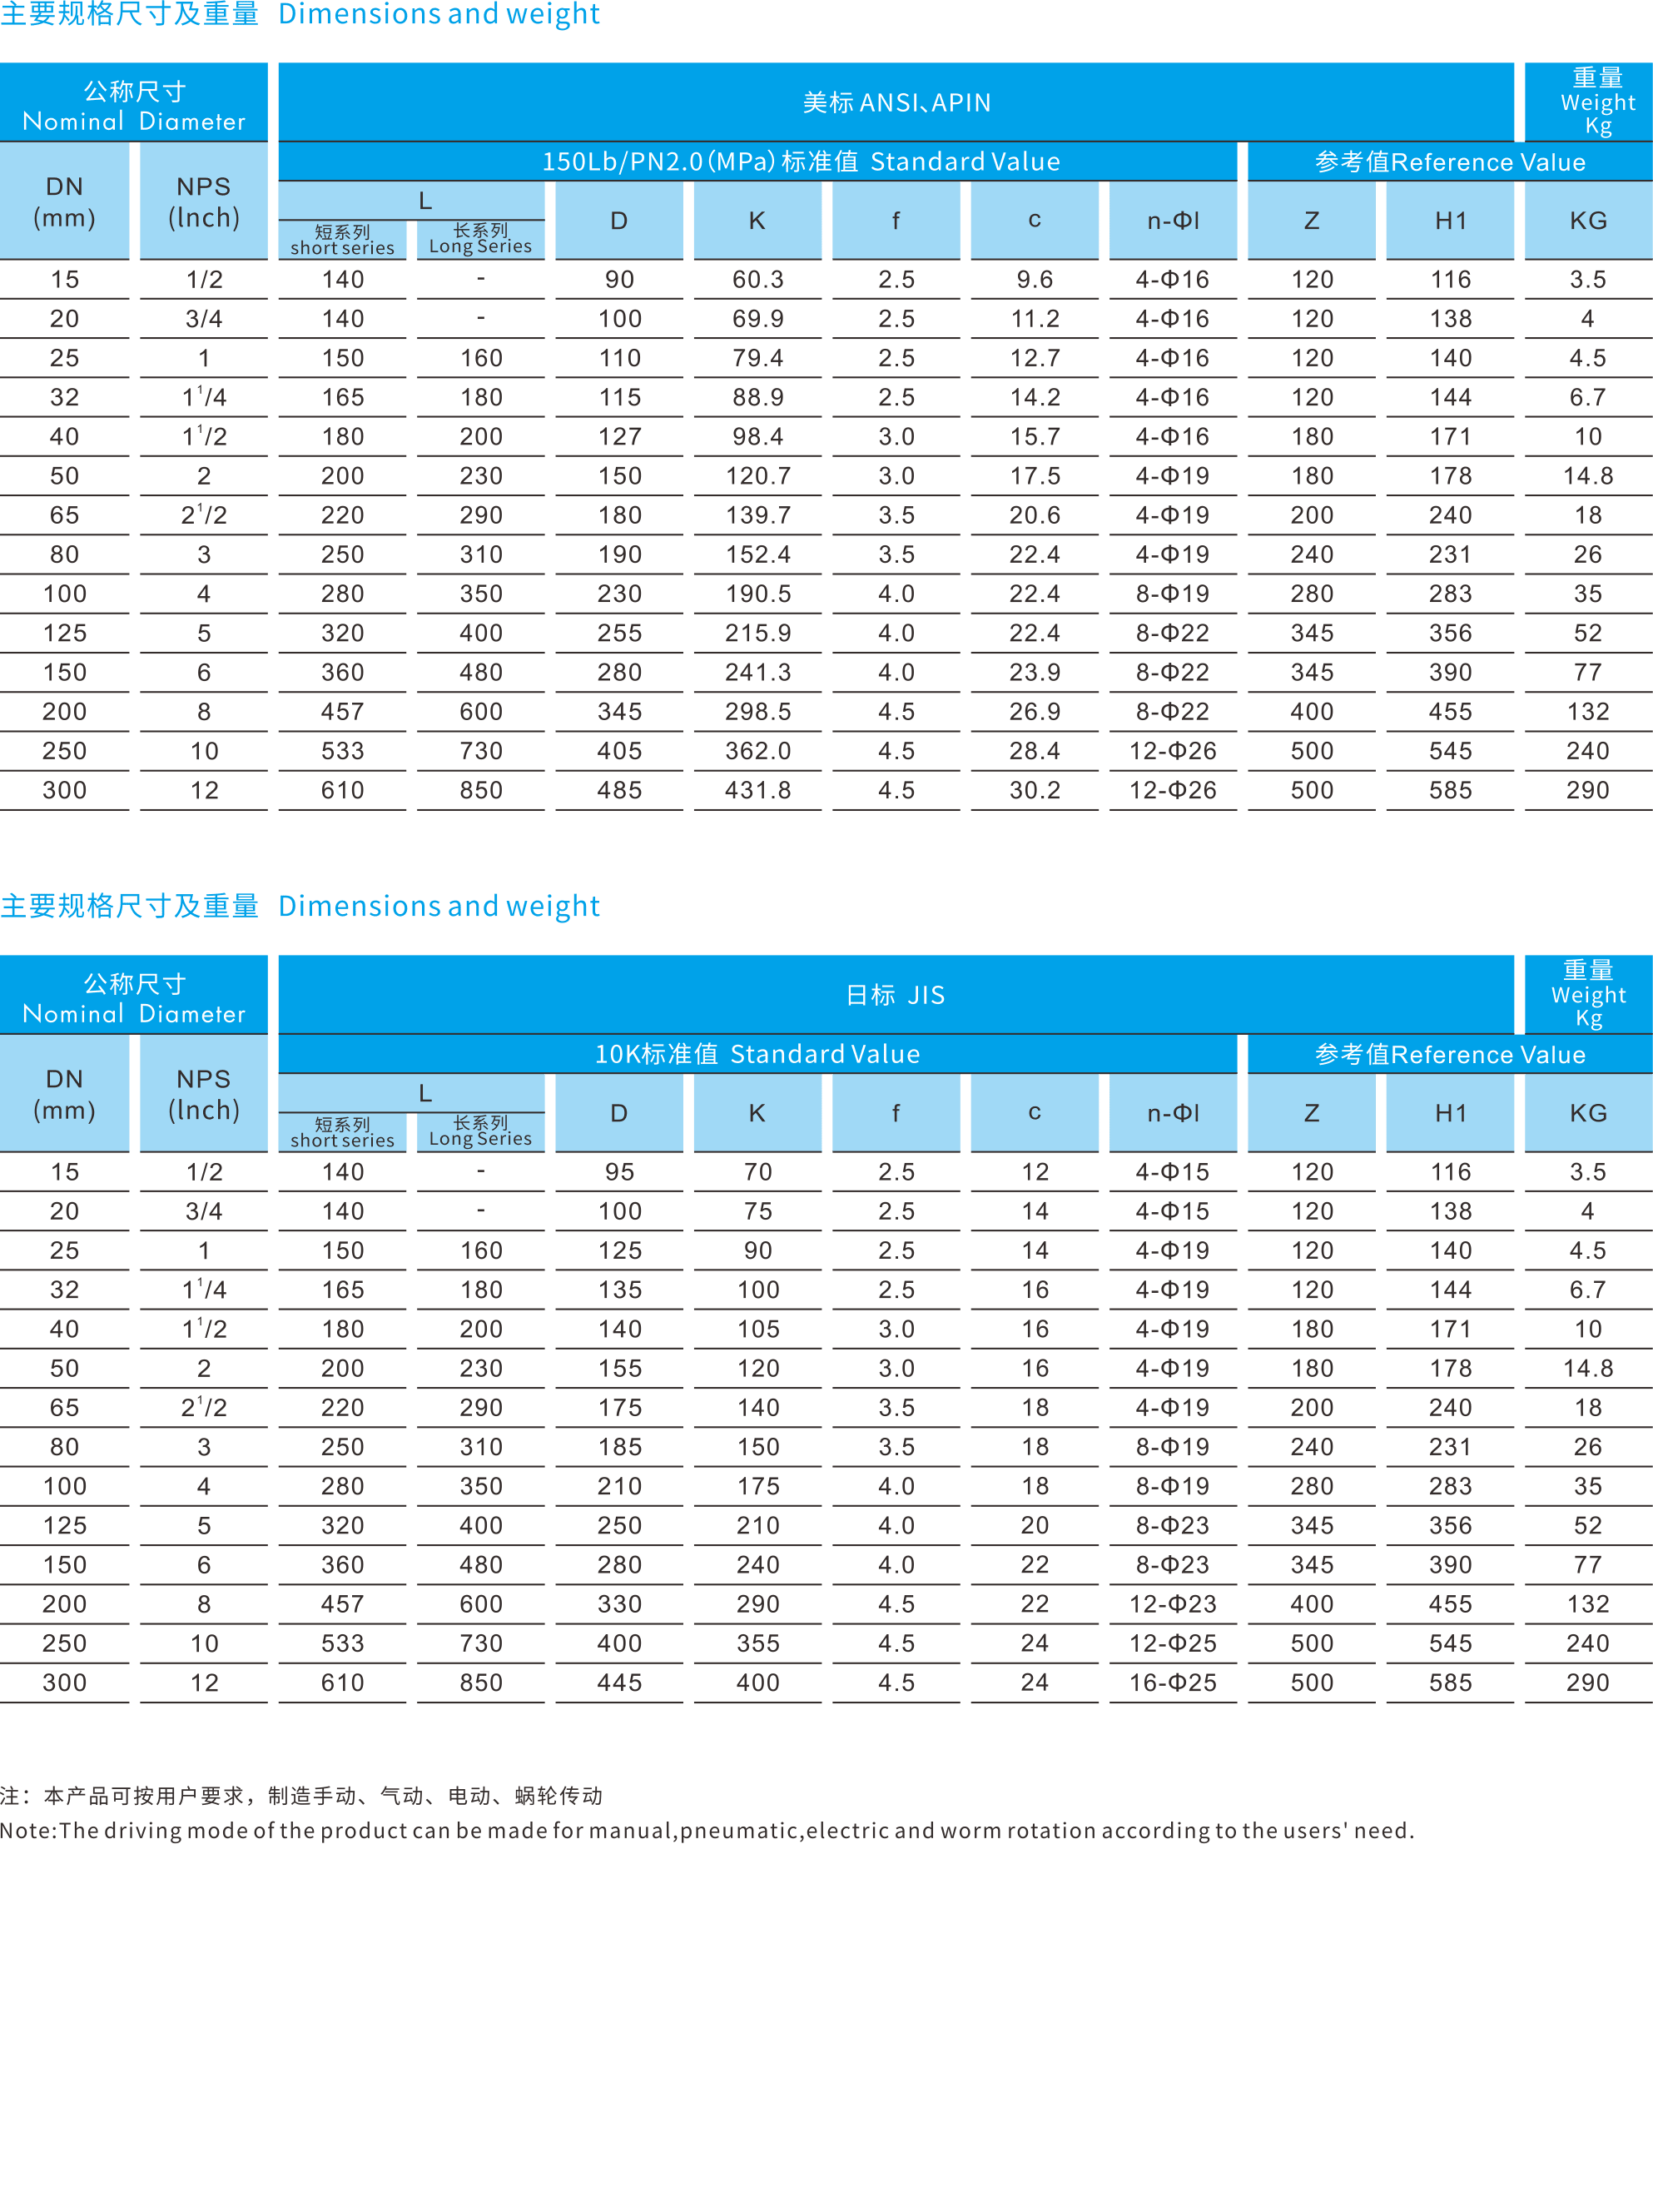Click the 12-Φ26 cell in ANSI DN 300 row
The width and height of the screenshot is (1653, 2212).
point(1173,790)
